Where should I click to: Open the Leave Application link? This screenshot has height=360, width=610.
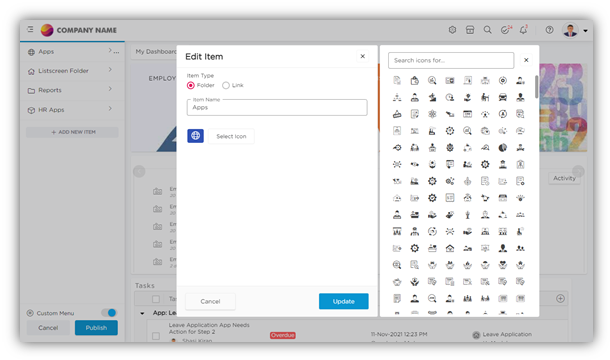coord(507,334)
